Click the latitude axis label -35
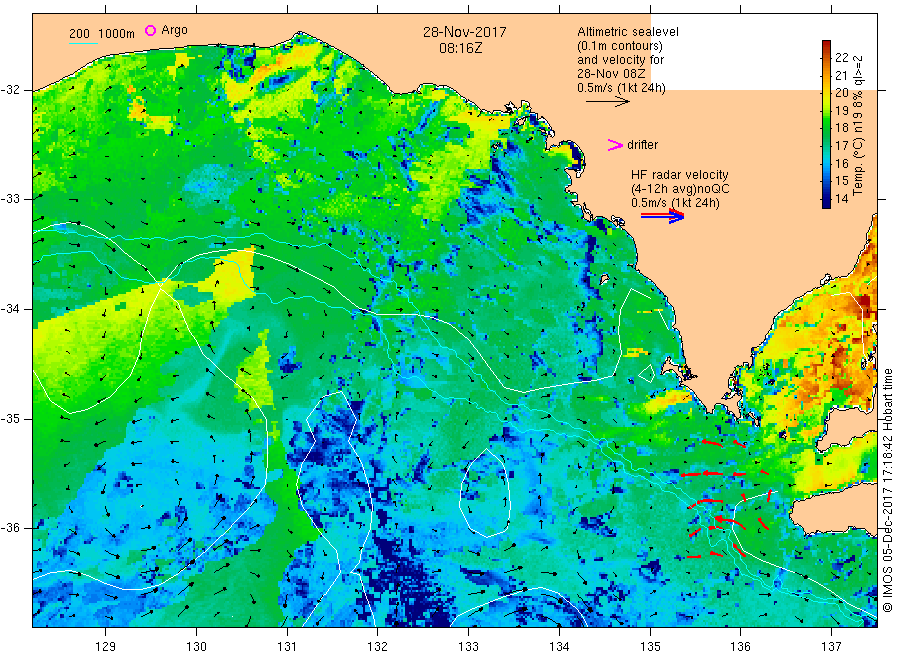Viewport: 900px width, 660px height. (x=10, y=418)
